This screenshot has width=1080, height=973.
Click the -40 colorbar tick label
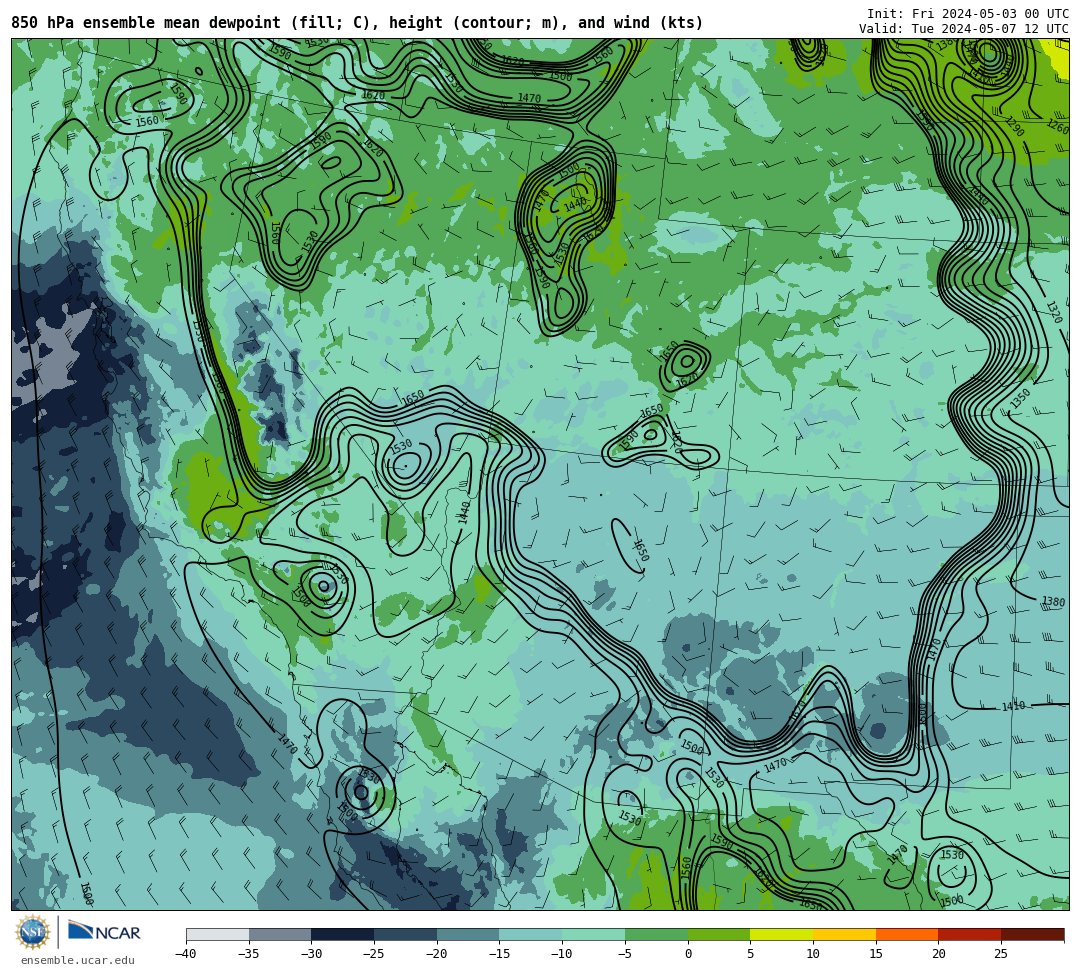tap(185, 954)
